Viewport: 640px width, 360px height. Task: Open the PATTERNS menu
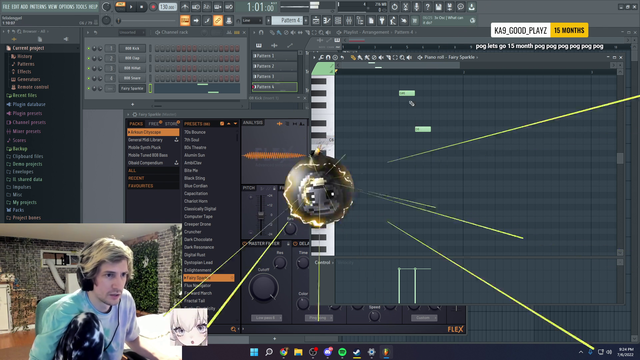[38, 7]
